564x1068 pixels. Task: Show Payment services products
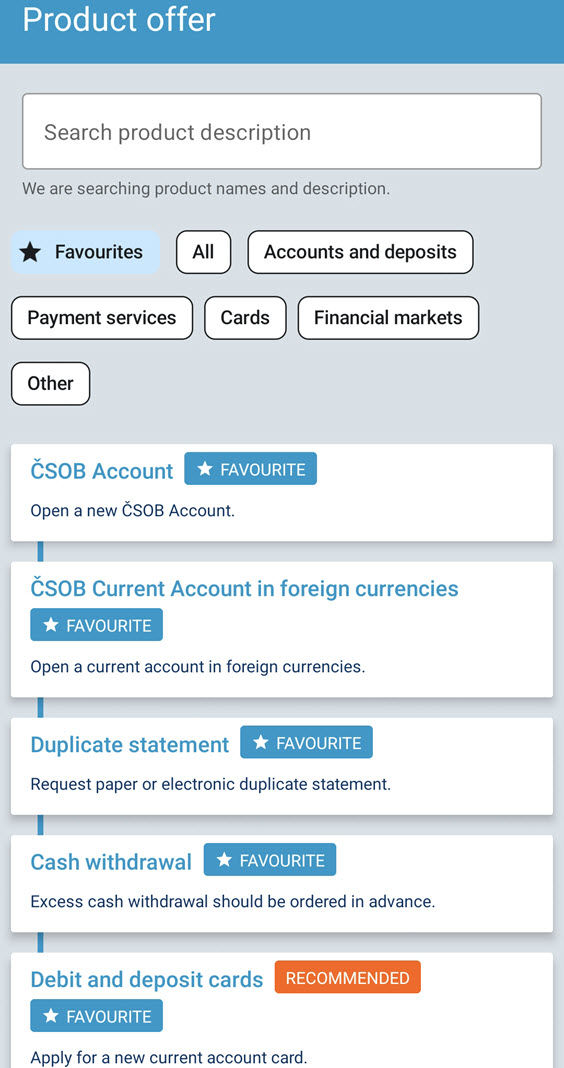click(x=102, y=317)
